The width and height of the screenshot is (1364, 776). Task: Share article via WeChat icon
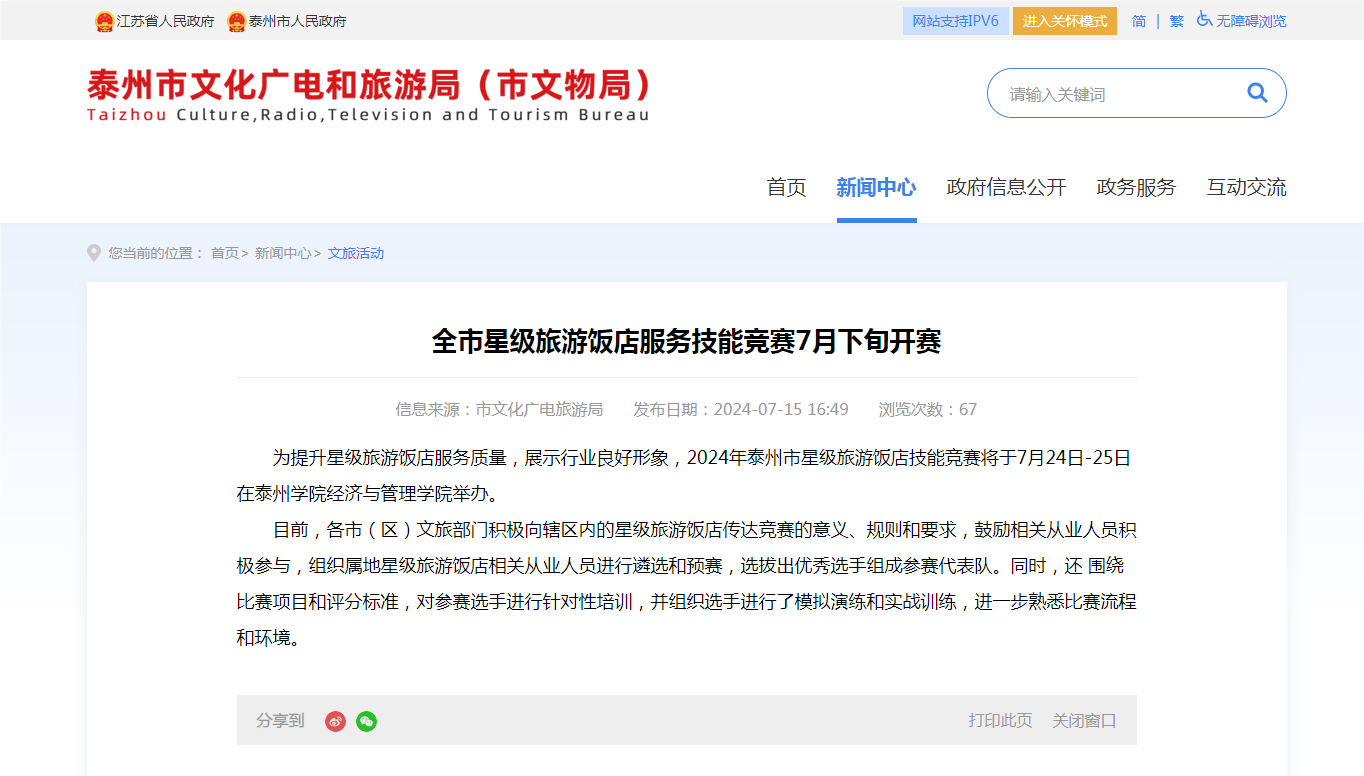coord(367,721)
